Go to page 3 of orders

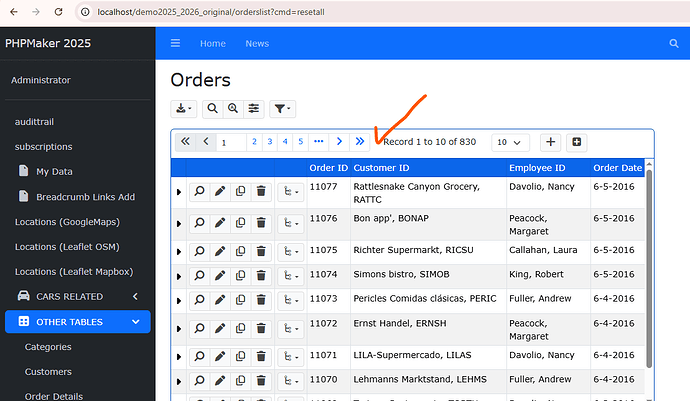[270, 142]
